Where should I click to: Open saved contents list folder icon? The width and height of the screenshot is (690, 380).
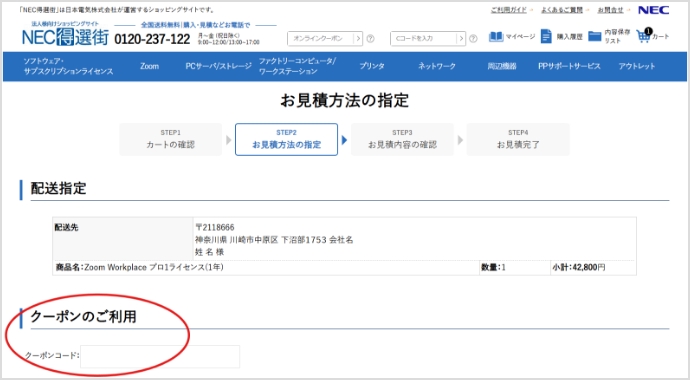[595, 37]
